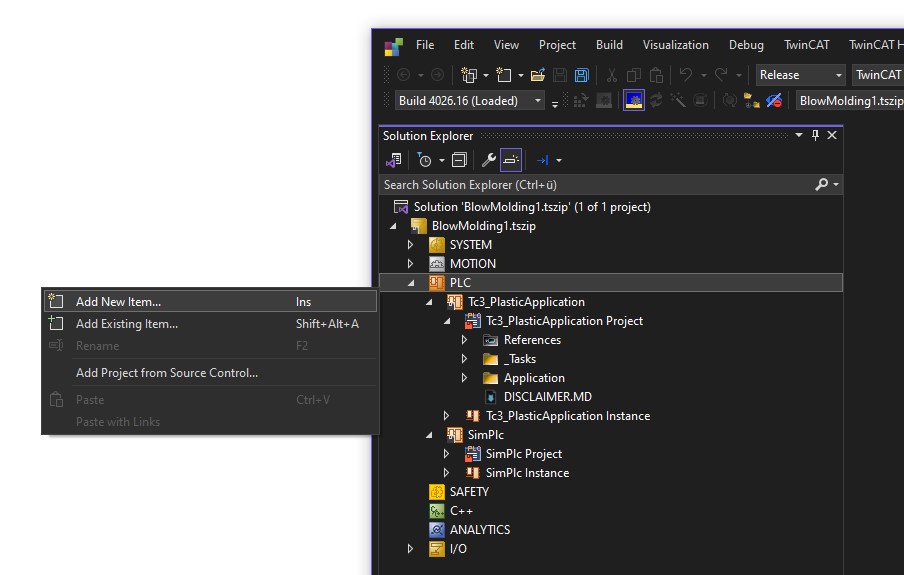This screenshot has height=575, width=904.
Task: Choose Add Existing Item... in context menu
Action: 210,324
